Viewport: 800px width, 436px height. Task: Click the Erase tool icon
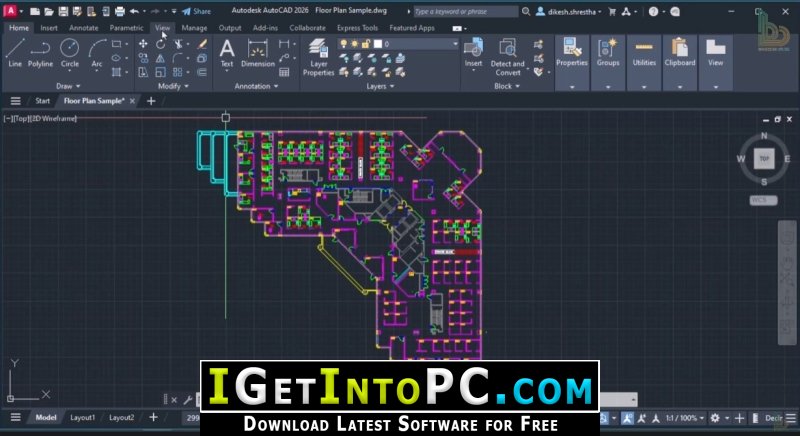click(202, 44)
